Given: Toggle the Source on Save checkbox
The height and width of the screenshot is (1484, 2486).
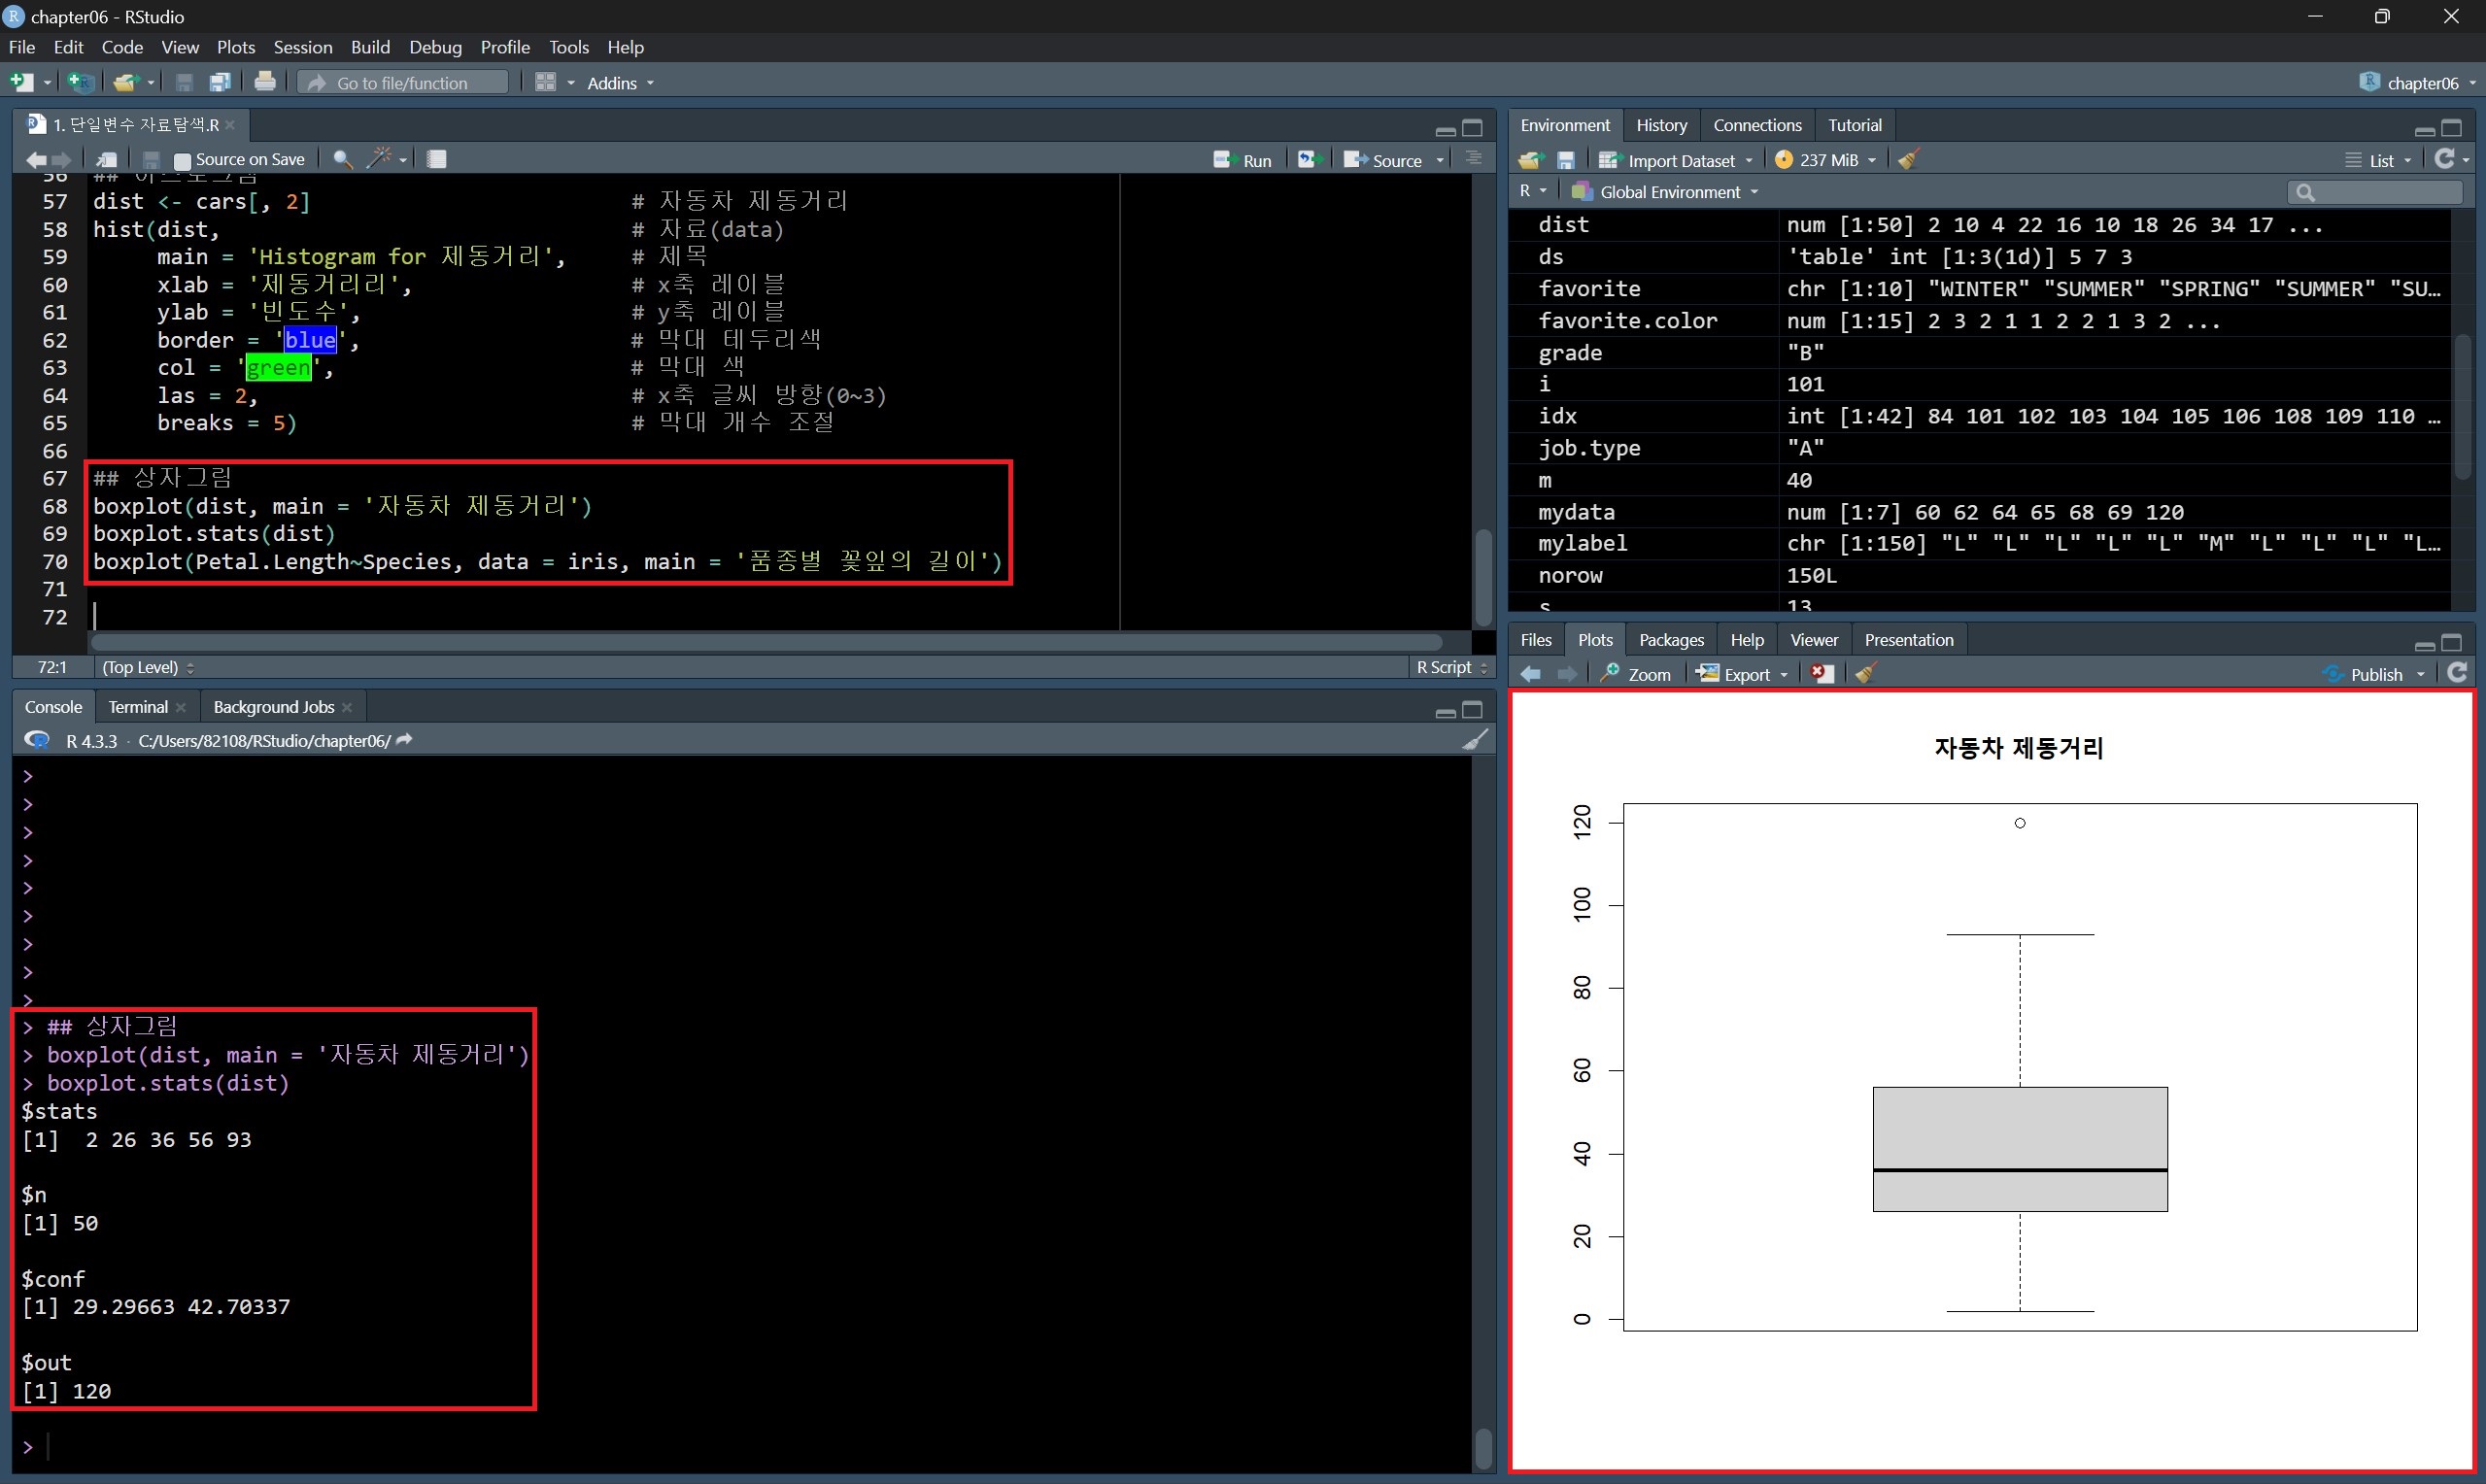Looking at the screenshot, I should click(x=182, y=160).
